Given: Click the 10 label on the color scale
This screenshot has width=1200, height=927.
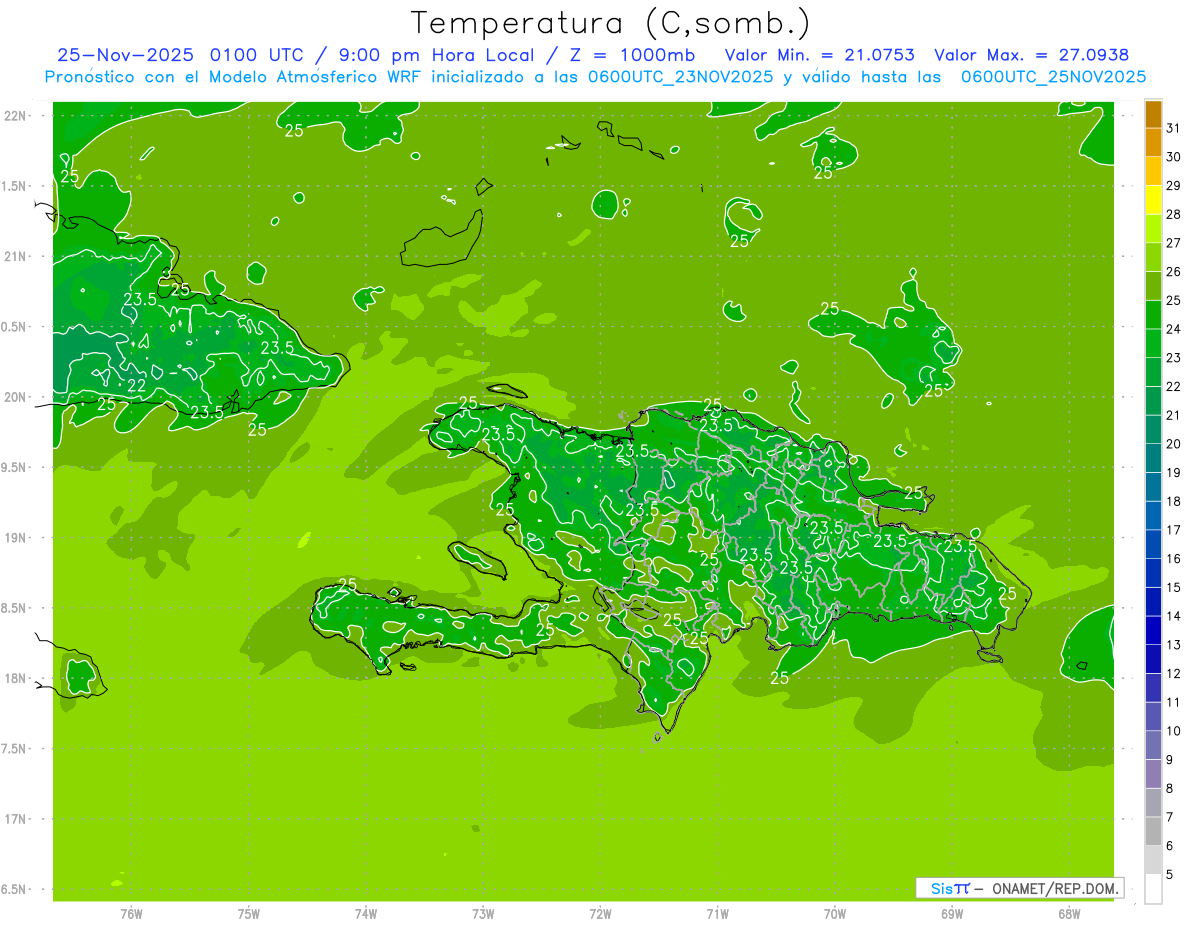Looking at the screenshot, I should click(1173, 731).
